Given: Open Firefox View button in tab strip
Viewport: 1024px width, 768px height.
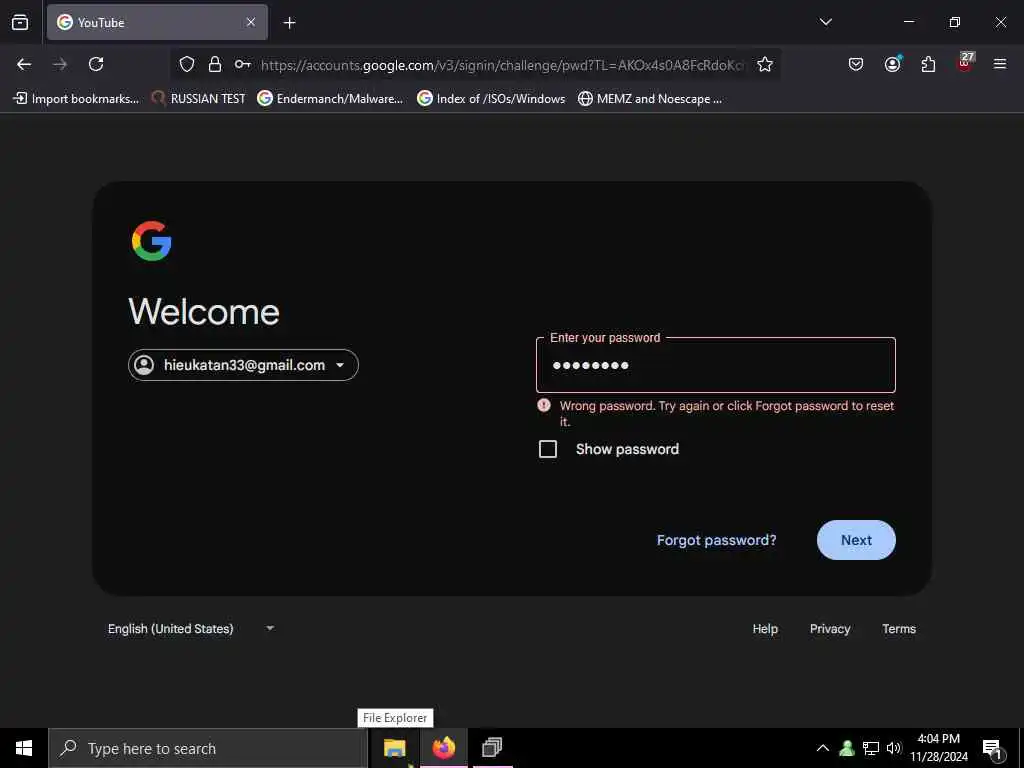Looking at the screenshot, I should [x=20, y=22].
